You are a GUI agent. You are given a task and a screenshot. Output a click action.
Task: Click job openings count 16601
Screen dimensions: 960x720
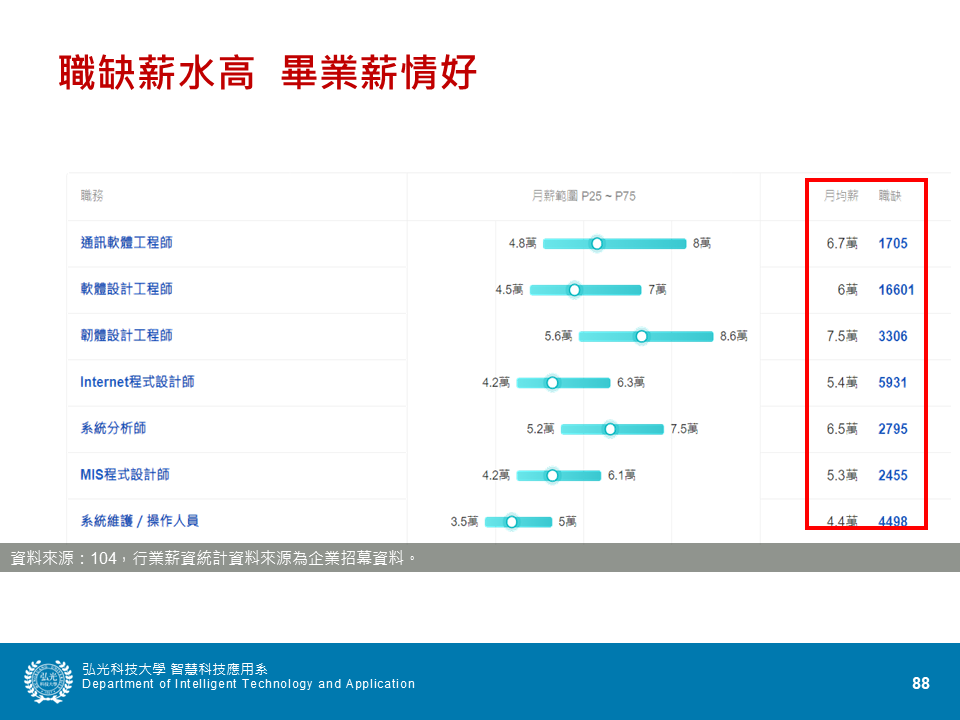point(896,290)
